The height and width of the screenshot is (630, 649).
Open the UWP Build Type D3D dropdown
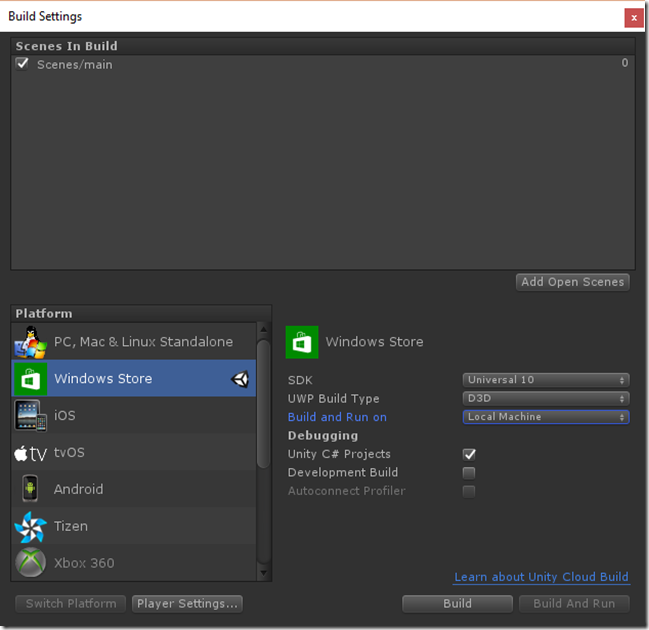[546, 398]
